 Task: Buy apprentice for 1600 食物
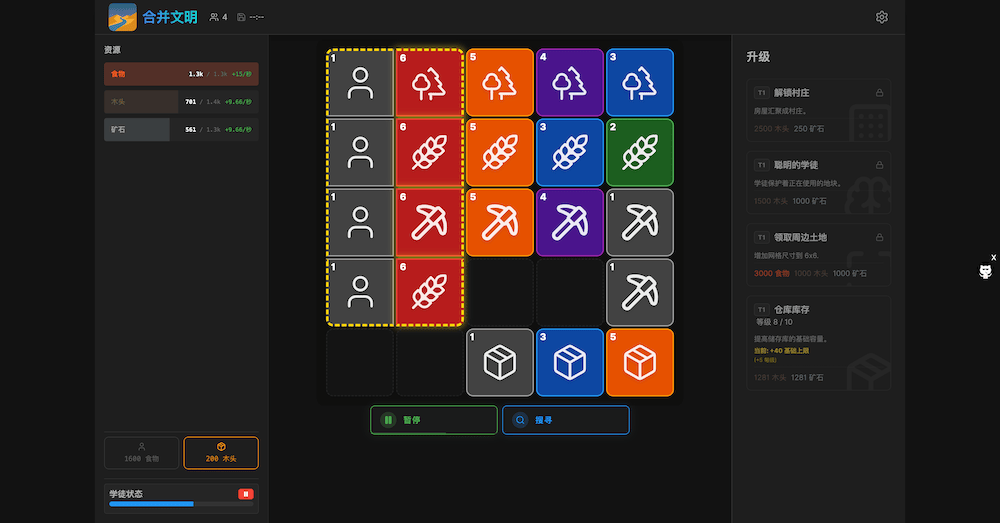(141, 453)
